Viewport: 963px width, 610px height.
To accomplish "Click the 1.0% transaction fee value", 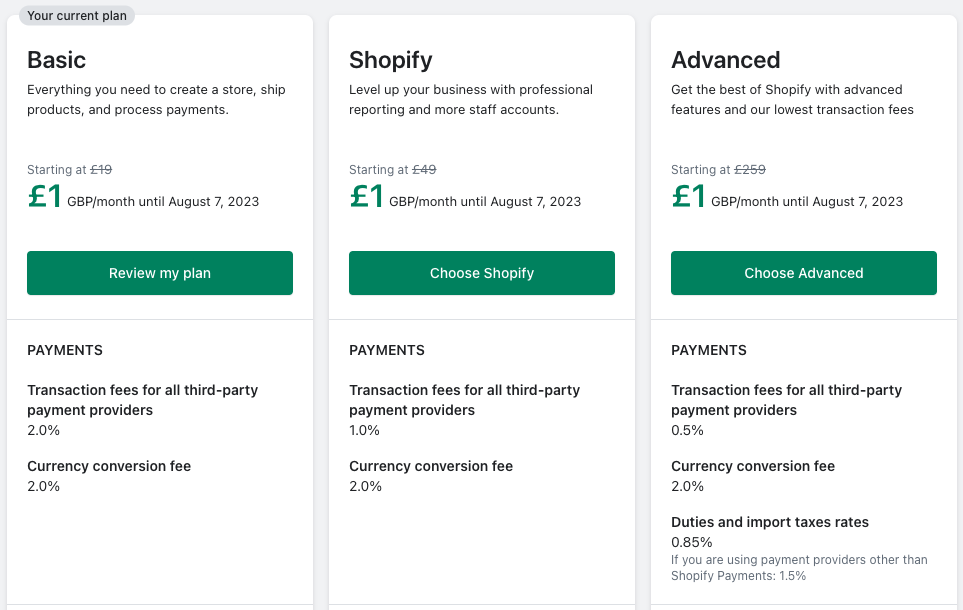I will tap(365, 430).
